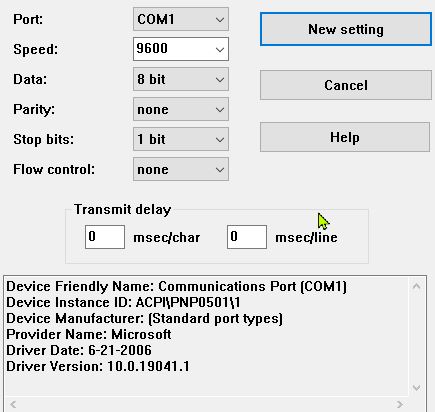
Task: Click the Provider Name Microsoft line
Action: 89,334
